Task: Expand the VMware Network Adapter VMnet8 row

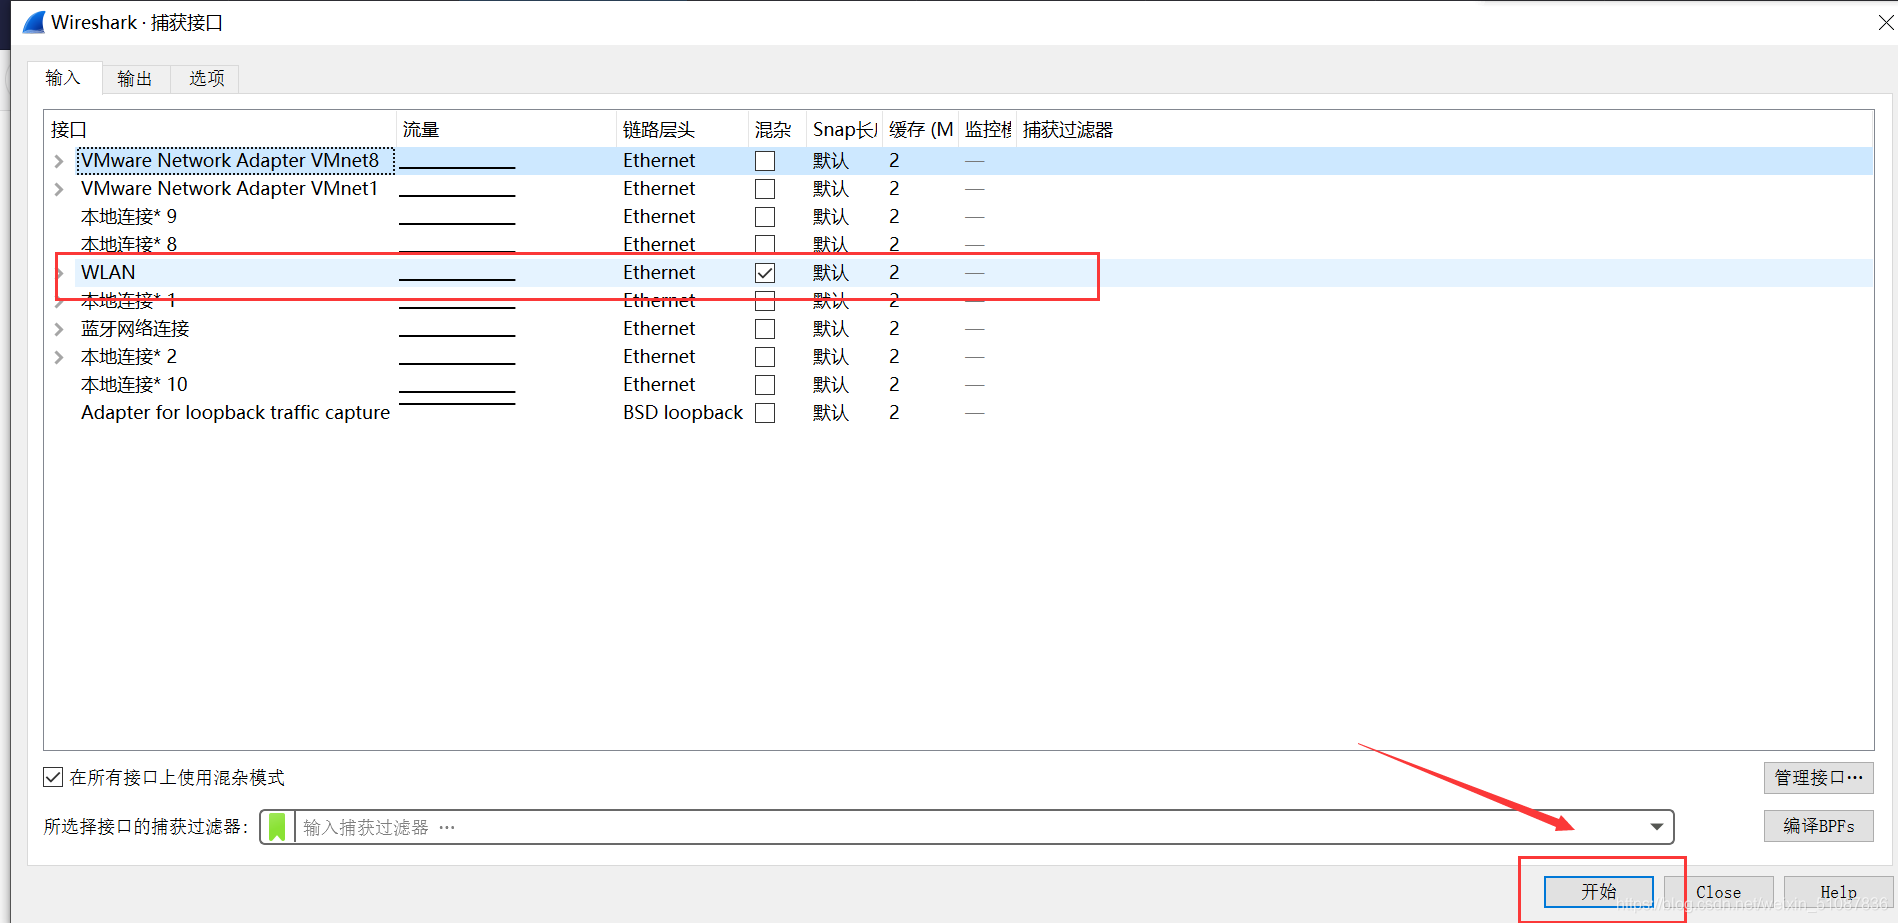Action: pyautogui.click(x=59, y=161)
